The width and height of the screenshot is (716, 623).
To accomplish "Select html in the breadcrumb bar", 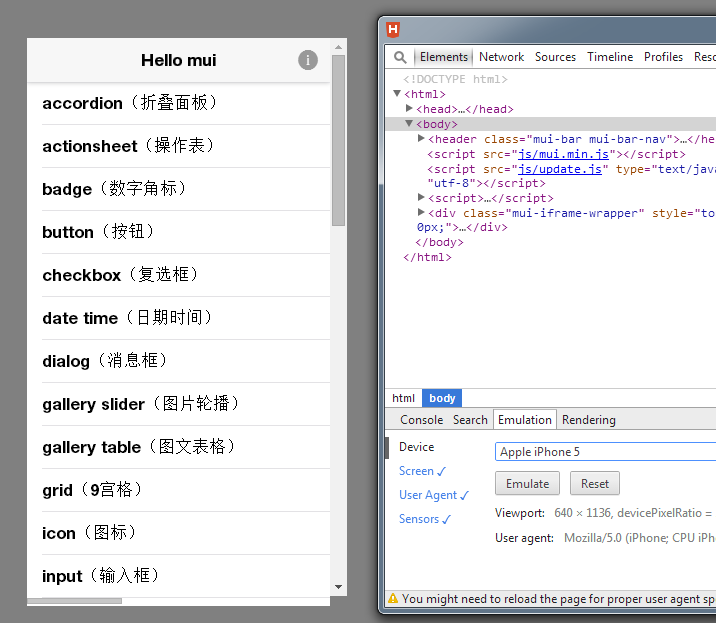I will (403, 398).
